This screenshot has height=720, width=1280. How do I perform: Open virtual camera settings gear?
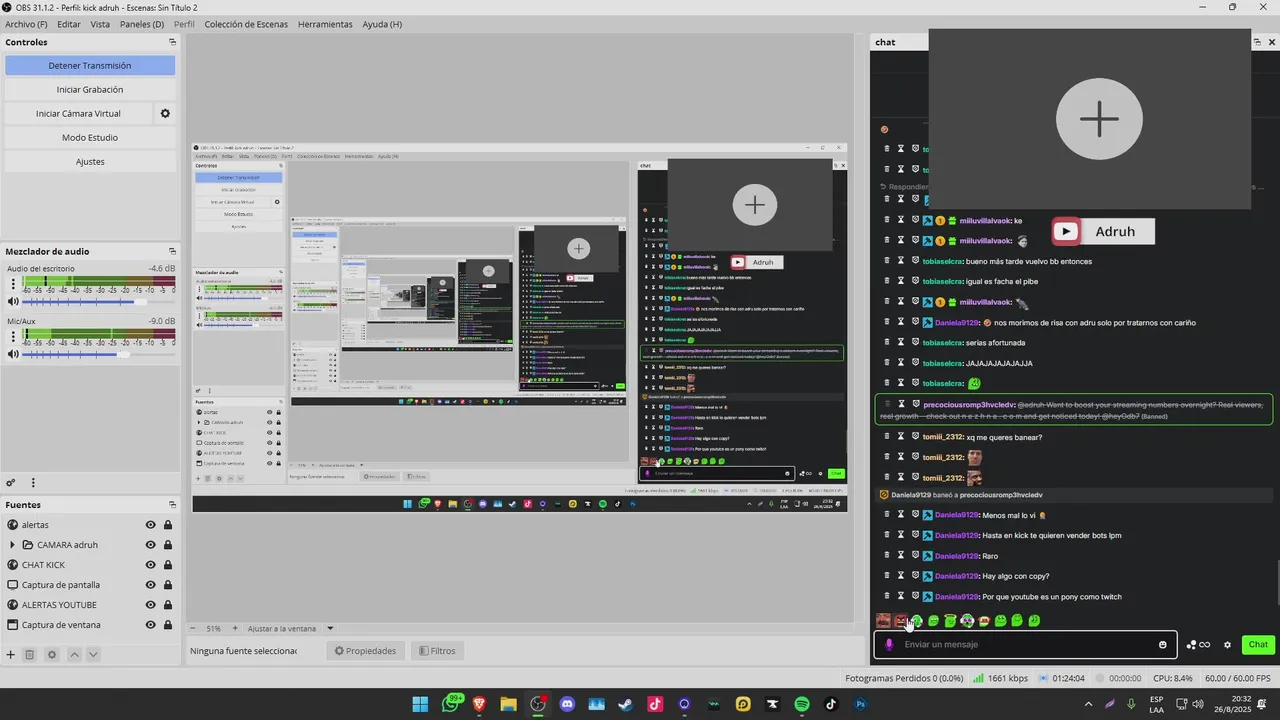tap(165, 114)
